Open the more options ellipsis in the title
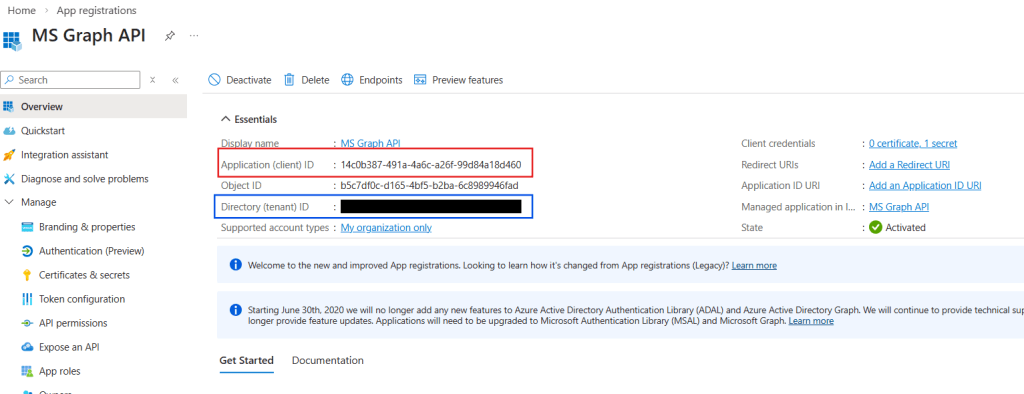Viewport: 1024px width, 394px height. pos(194,35)
